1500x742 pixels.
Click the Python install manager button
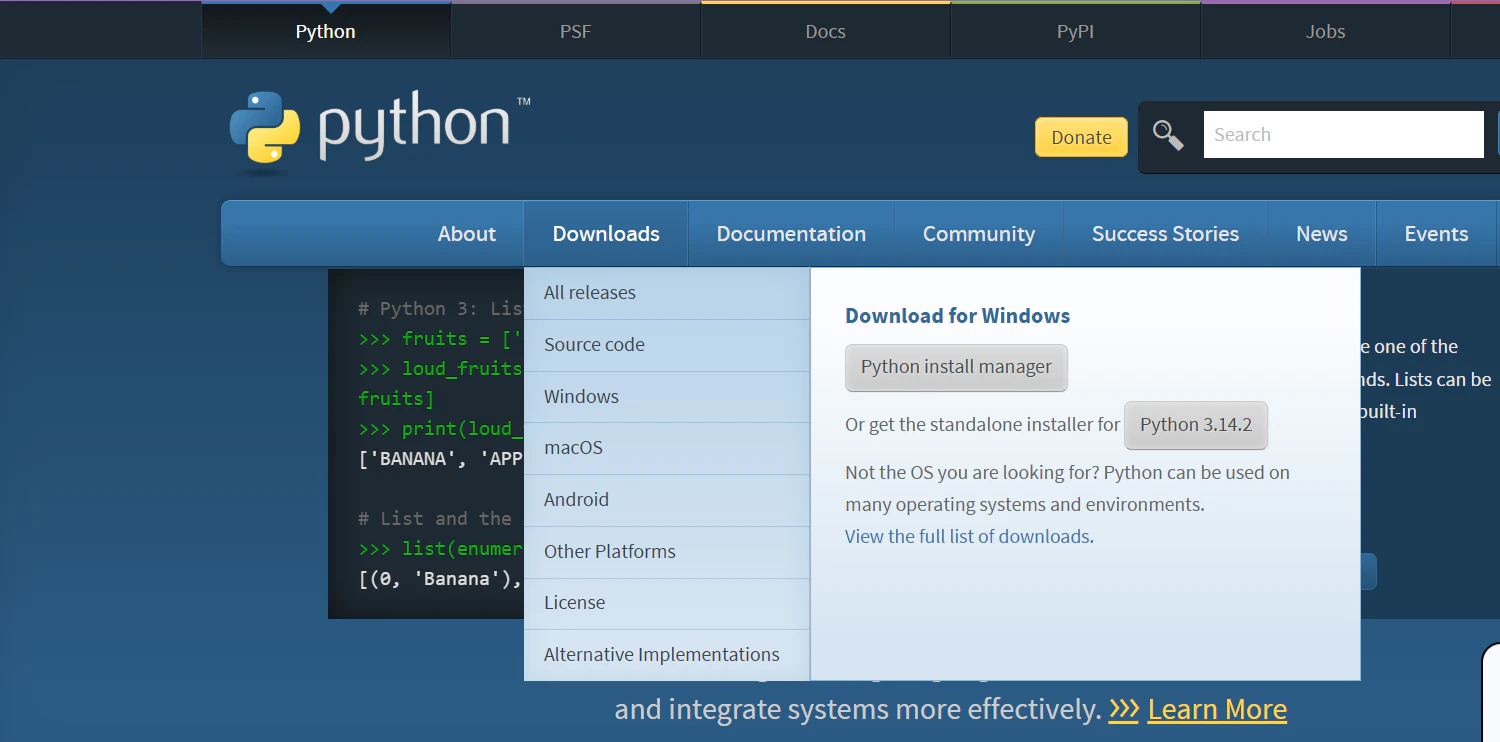pyautogui.click(x=956, y=367)
